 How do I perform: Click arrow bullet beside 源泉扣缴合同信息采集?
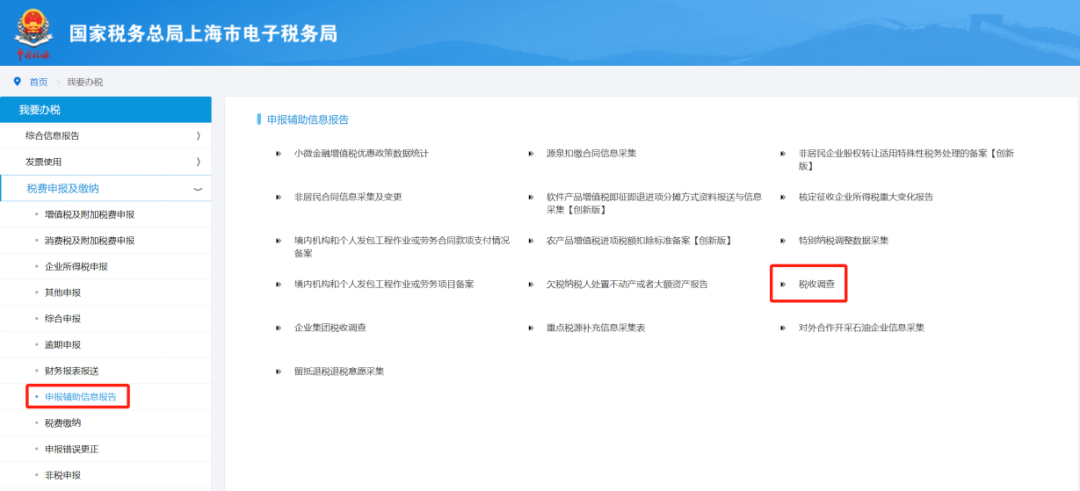click(530, 153)
